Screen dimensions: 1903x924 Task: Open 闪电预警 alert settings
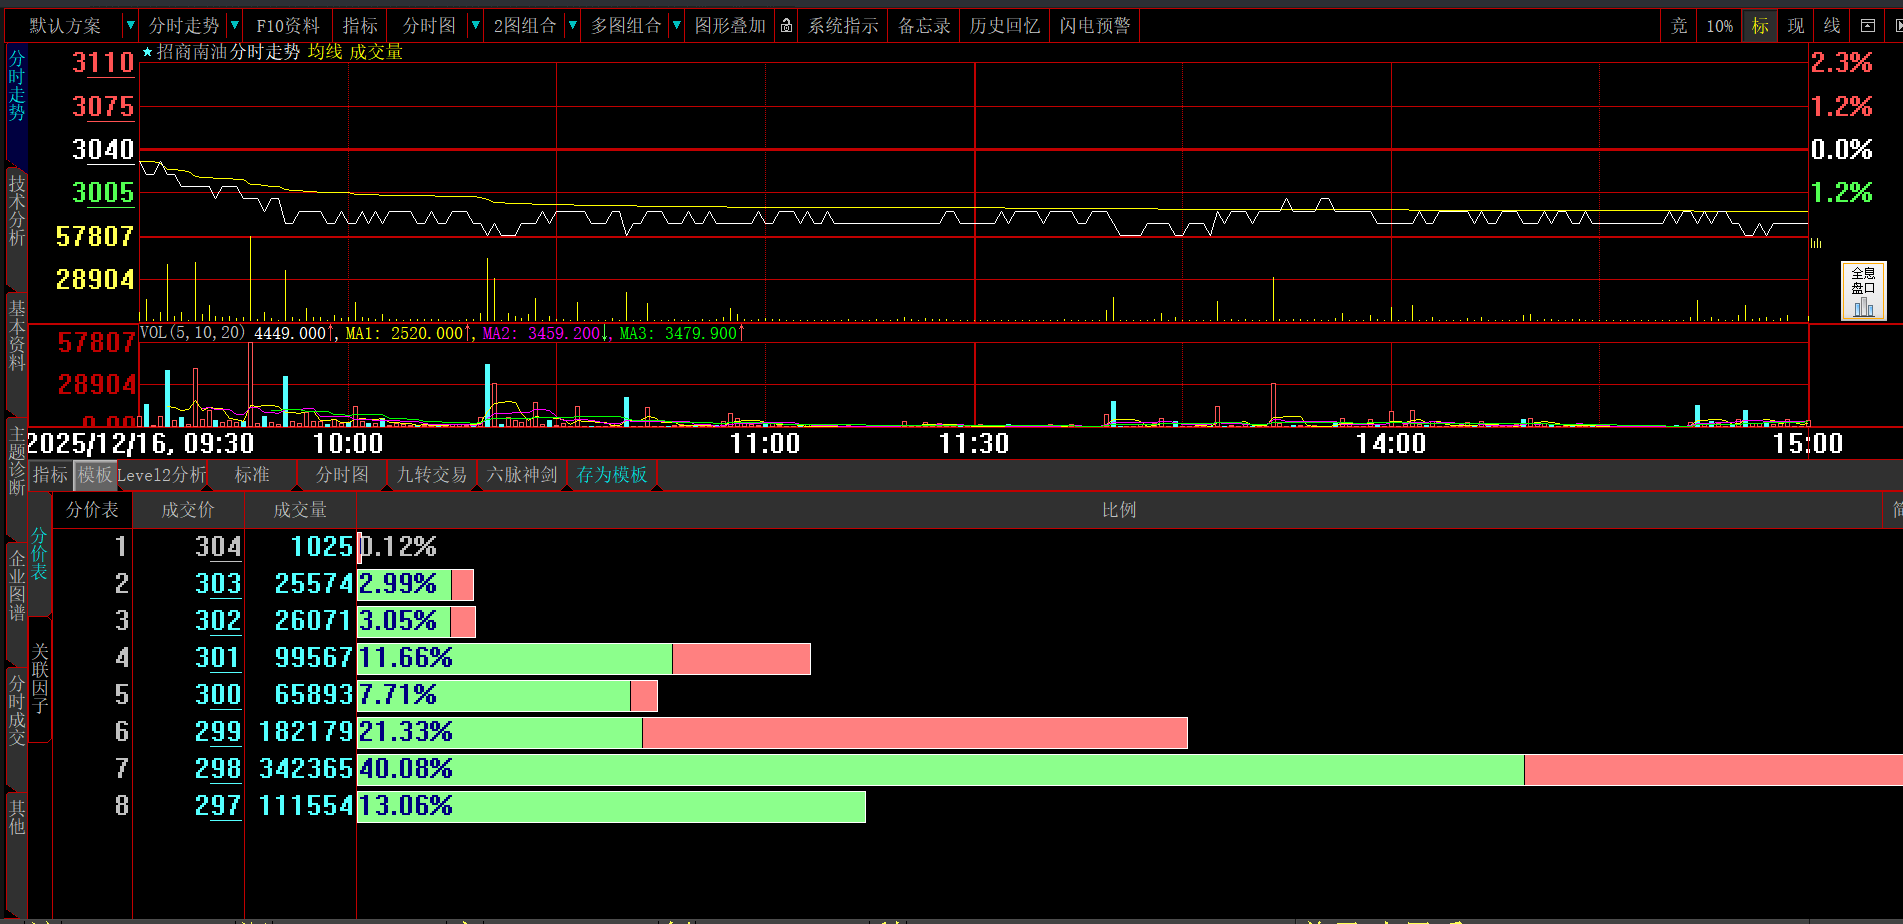point(1095,26)
